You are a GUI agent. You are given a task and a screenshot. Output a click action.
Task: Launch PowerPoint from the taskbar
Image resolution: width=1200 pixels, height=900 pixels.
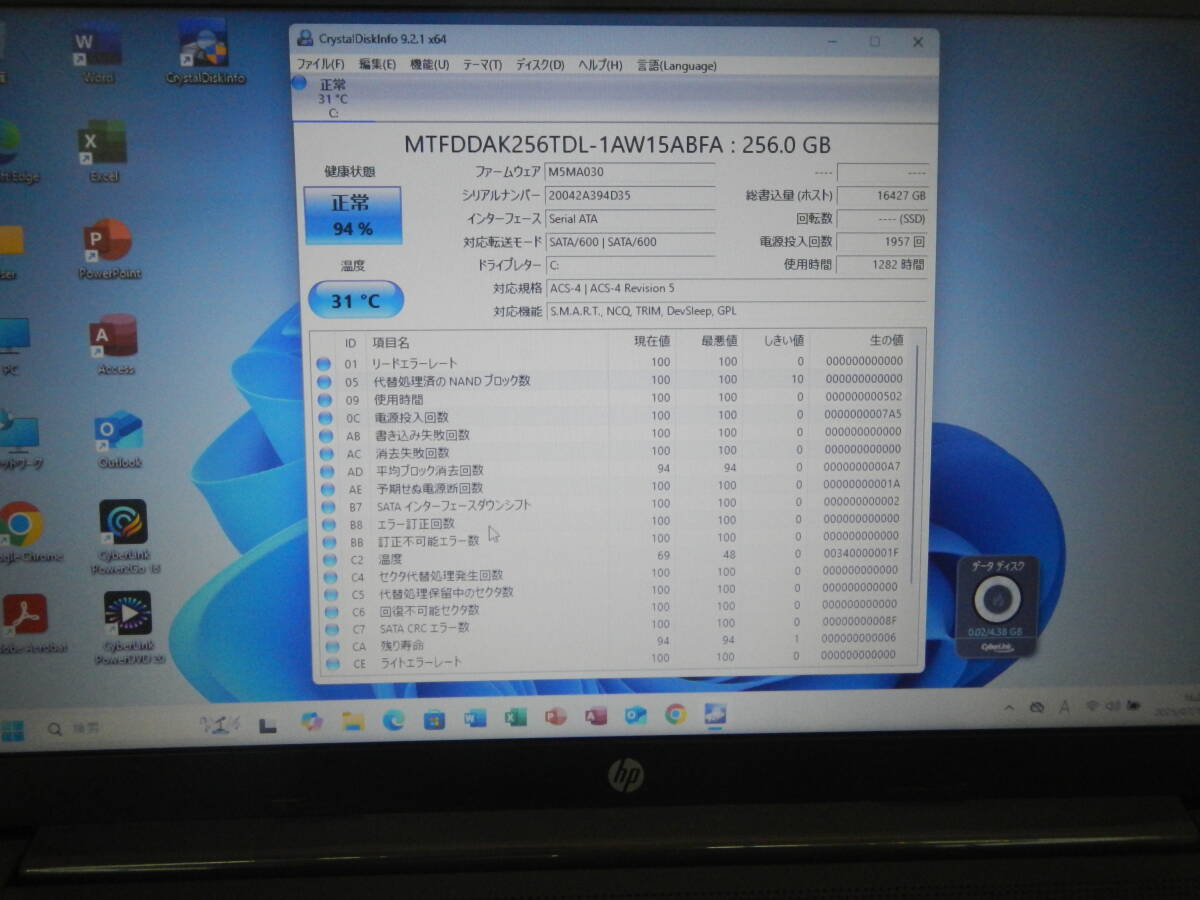coord(556,716)
